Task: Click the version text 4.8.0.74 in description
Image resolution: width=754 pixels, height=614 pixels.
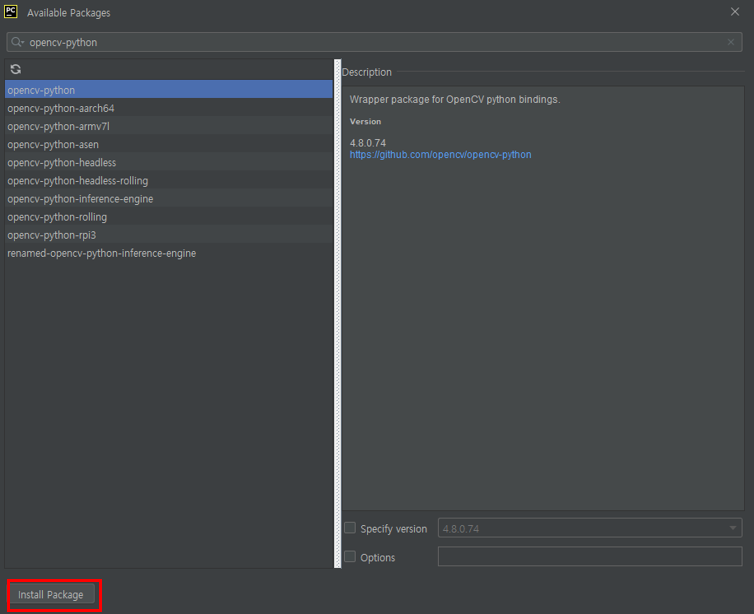Action: (367, 143)
